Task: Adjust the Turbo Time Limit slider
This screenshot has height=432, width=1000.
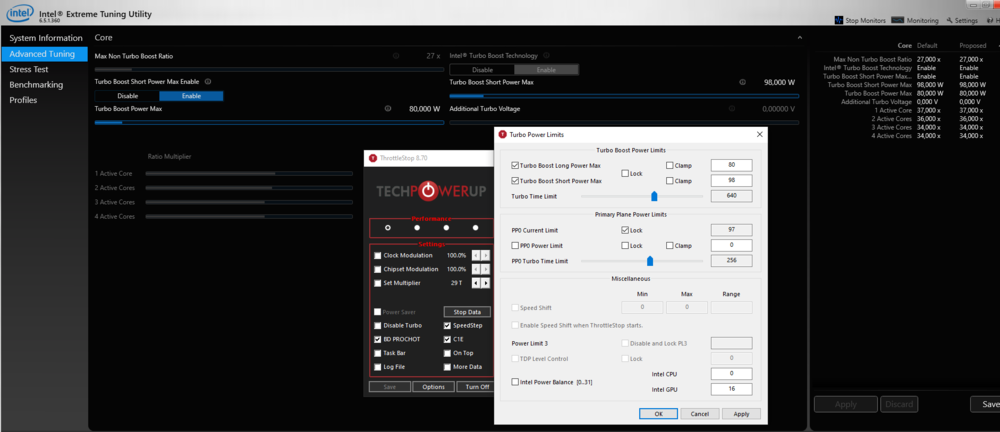Action: [654, 196]
